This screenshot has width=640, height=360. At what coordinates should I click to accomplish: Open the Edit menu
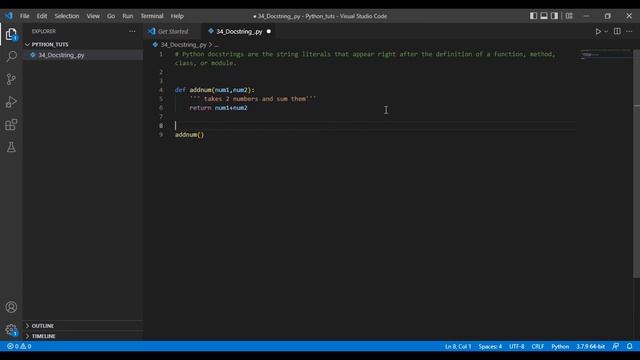coord(42,16)
